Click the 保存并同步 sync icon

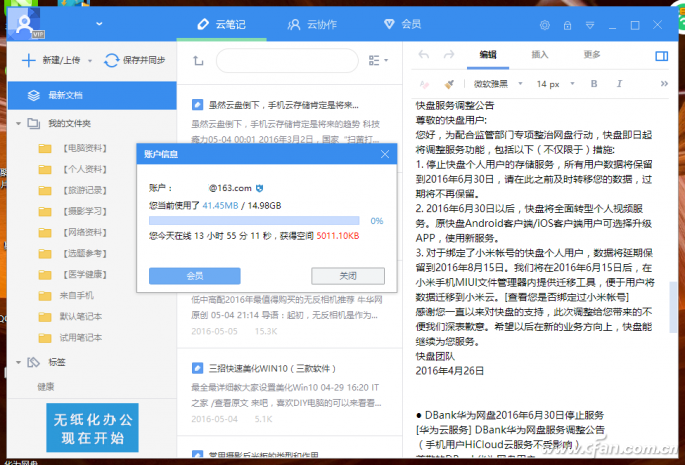tap(111, 60)
